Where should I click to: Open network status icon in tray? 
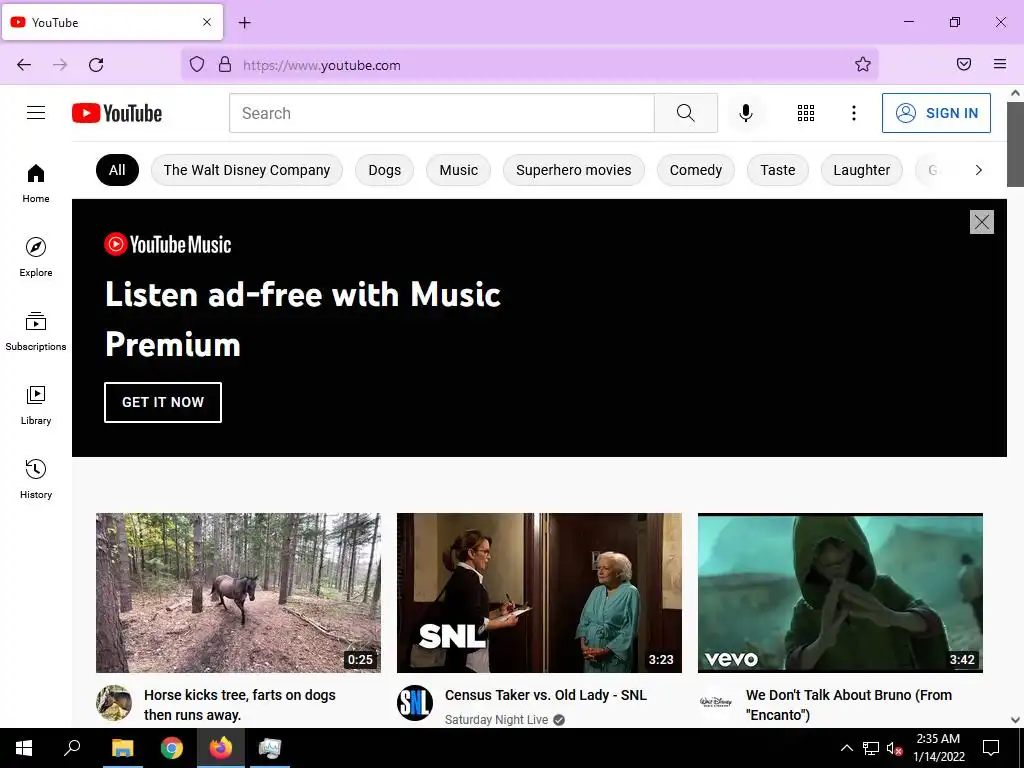871,748
